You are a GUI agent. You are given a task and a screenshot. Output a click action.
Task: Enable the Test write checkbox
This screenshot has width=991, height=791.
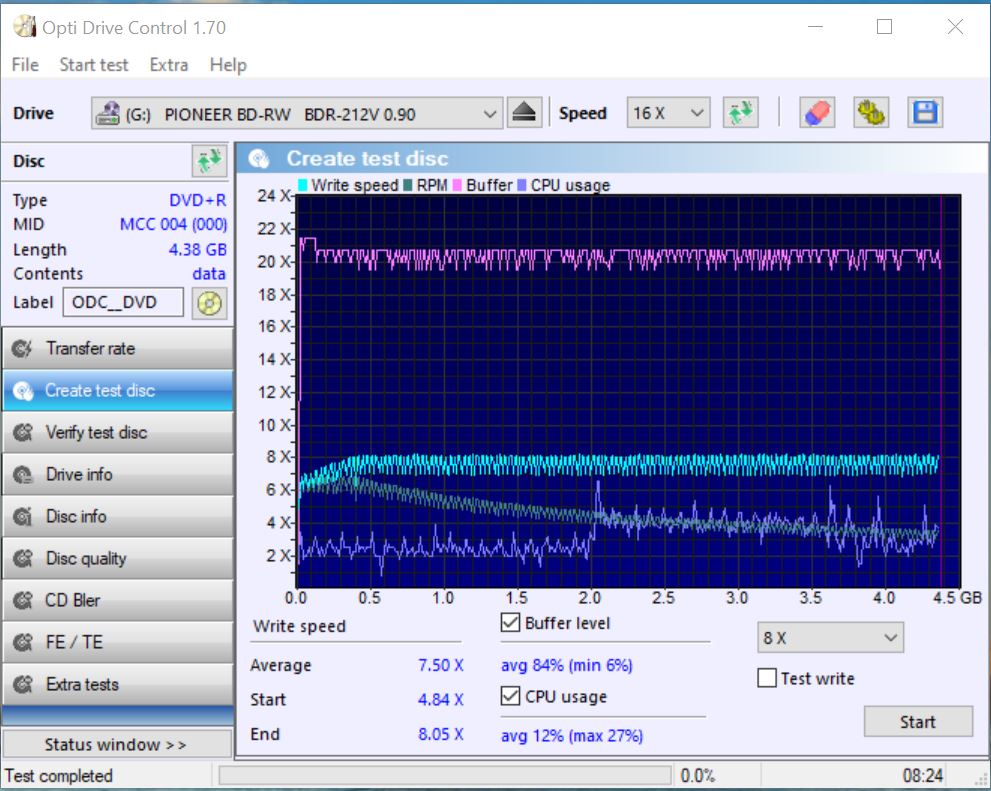[767, 679]
